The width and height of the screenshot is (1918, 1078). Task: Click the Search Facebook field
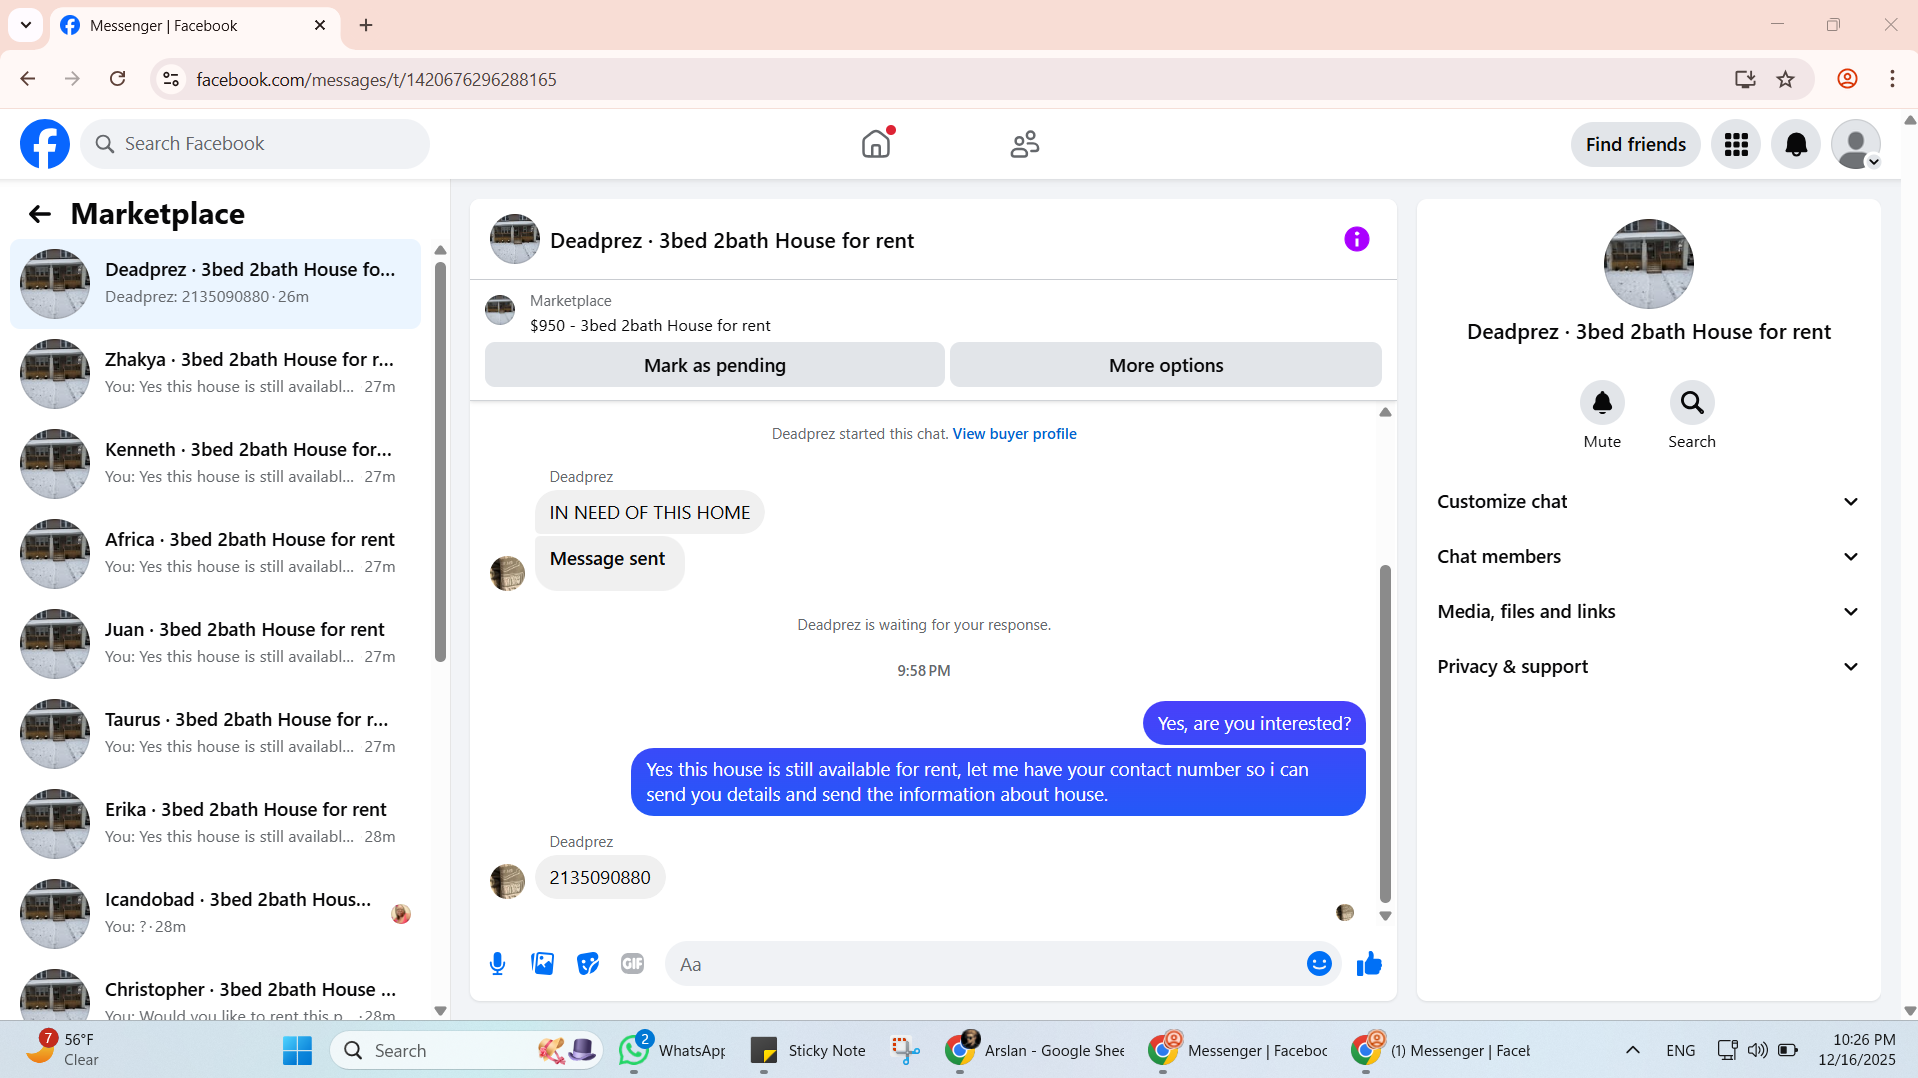(255, 144)
